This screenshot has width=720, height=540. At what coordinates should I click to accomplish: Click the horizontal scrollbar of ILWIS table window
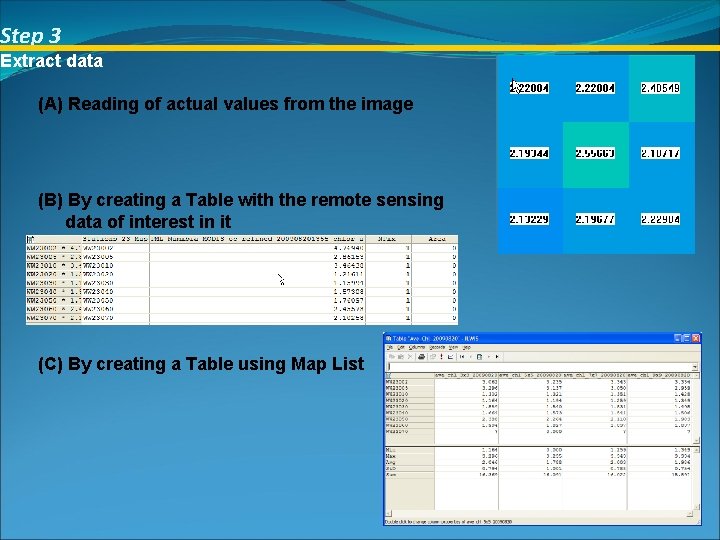pyautogui.click(x=539, y=514)
